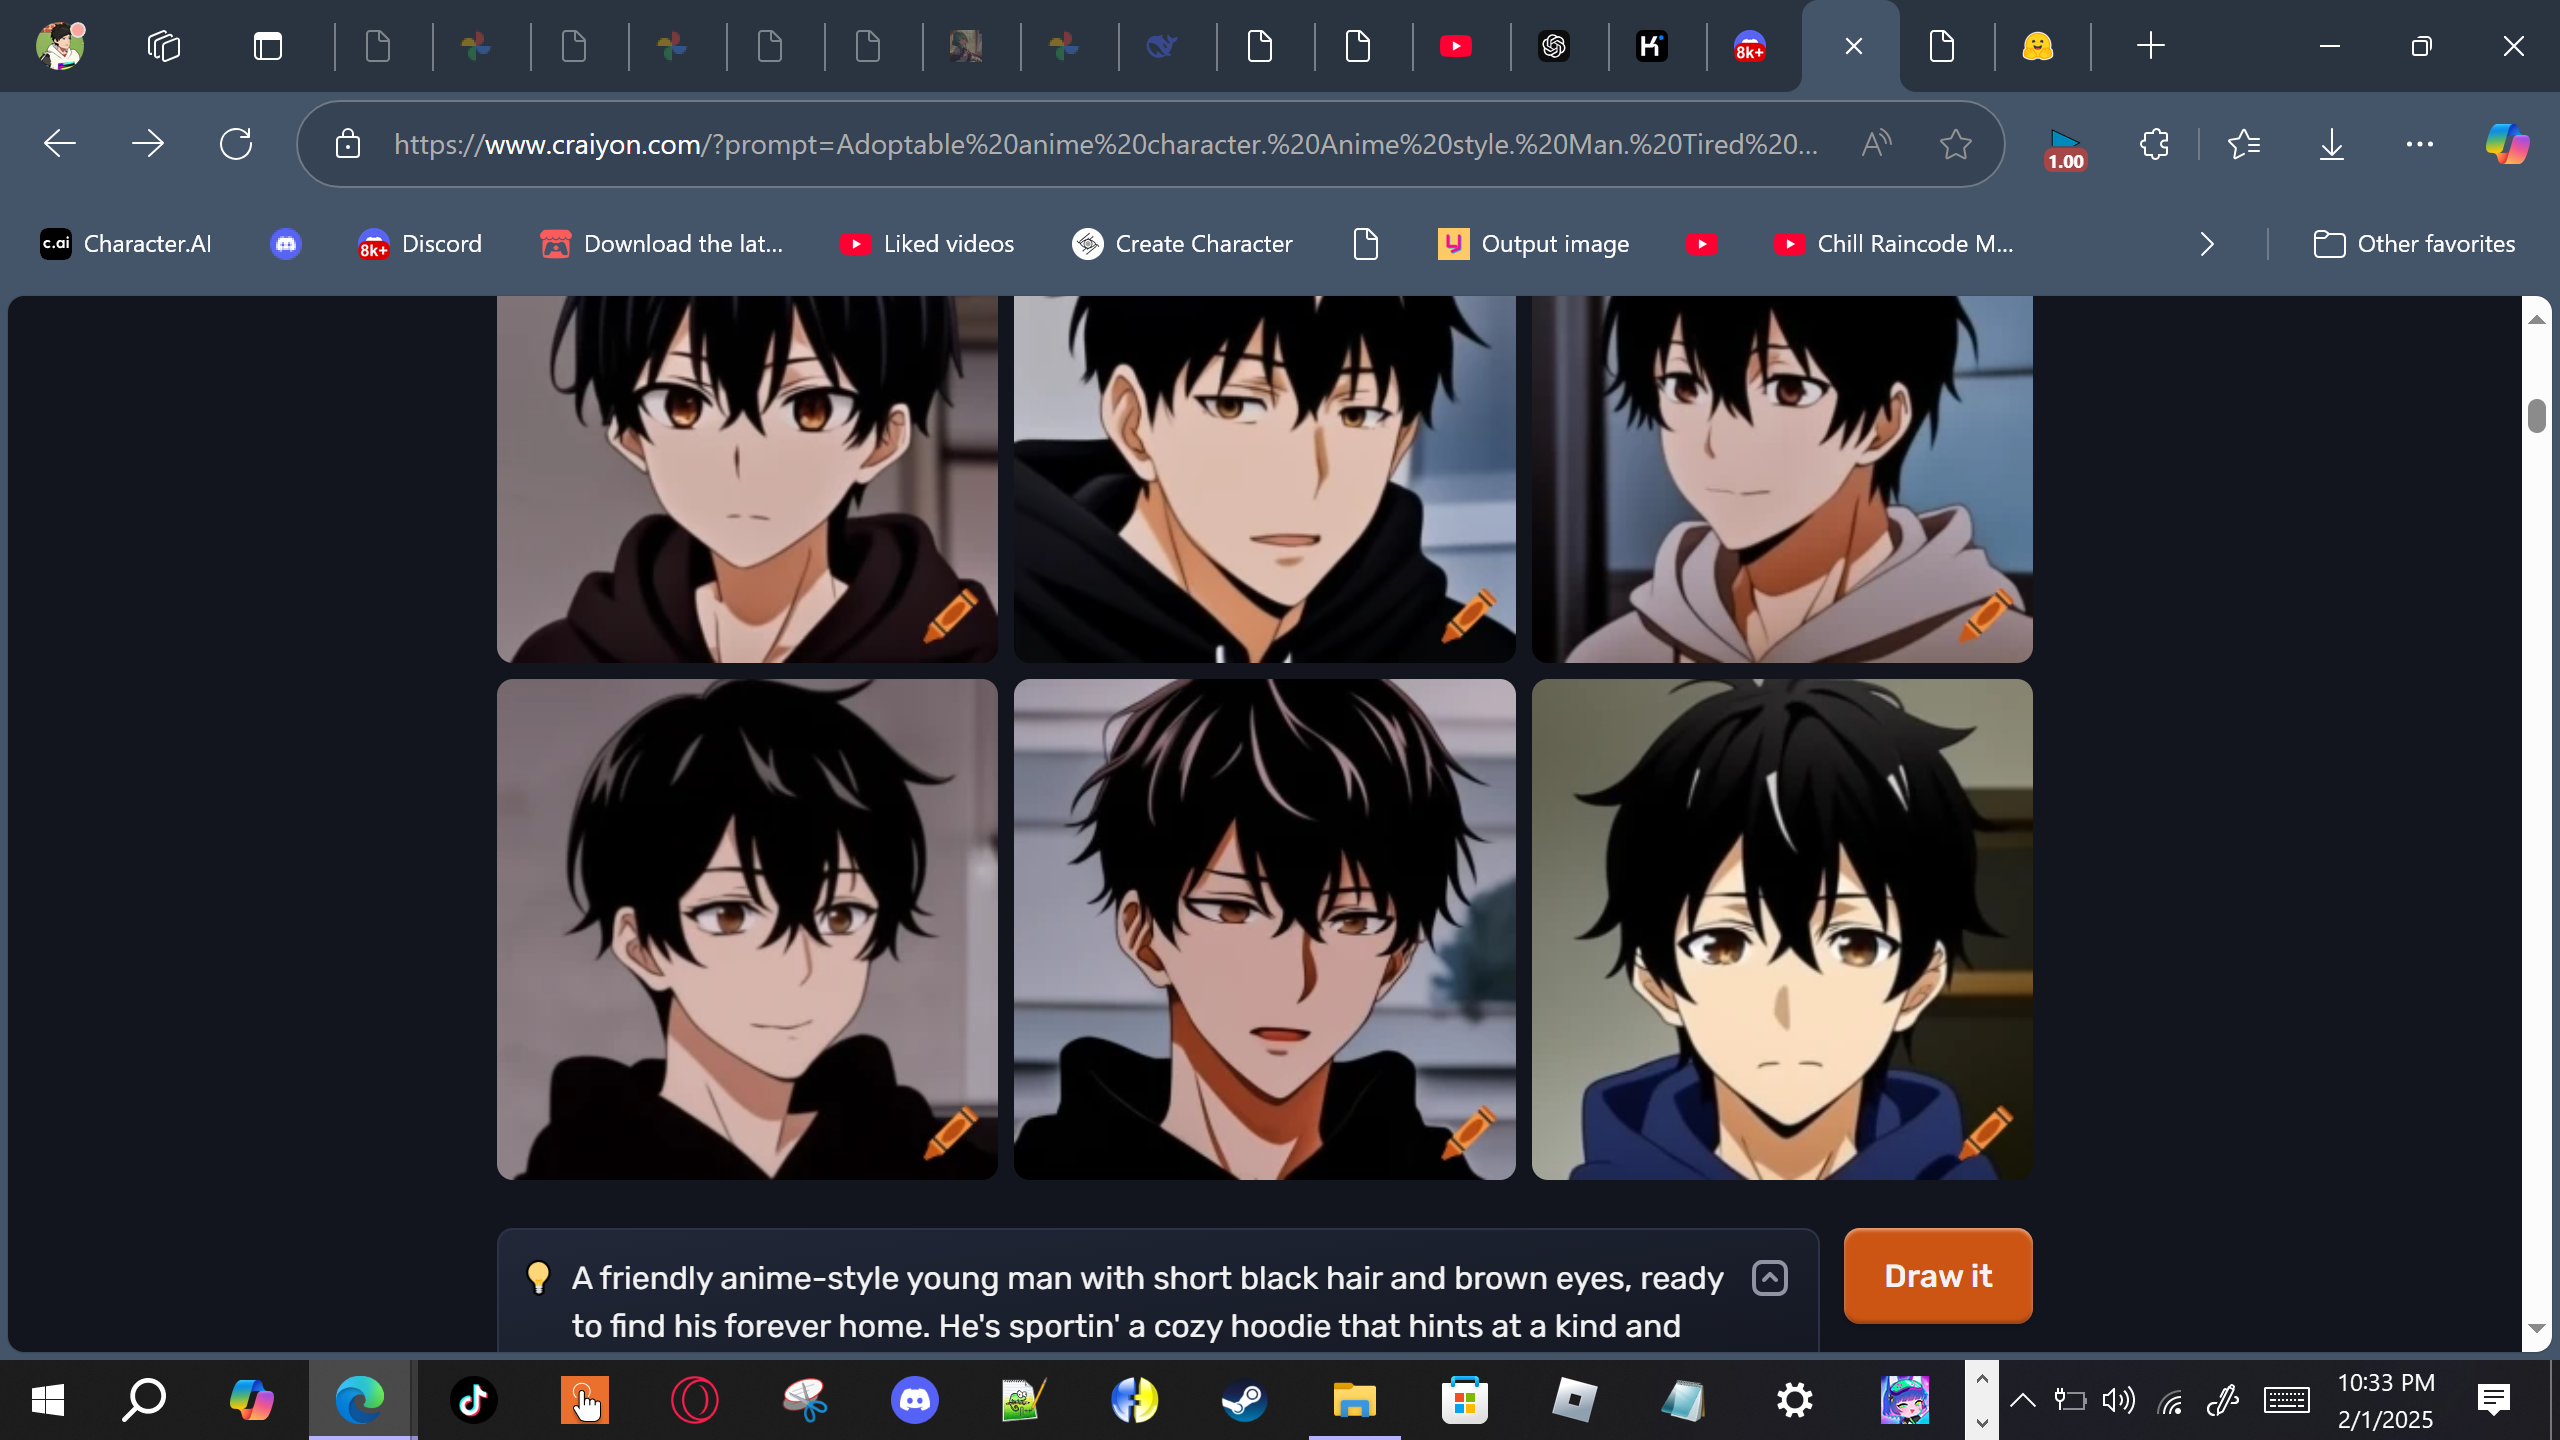Open Discord from the taskbar
This screenshot has width=2560, height=1440.
[x=914, y=1400]
